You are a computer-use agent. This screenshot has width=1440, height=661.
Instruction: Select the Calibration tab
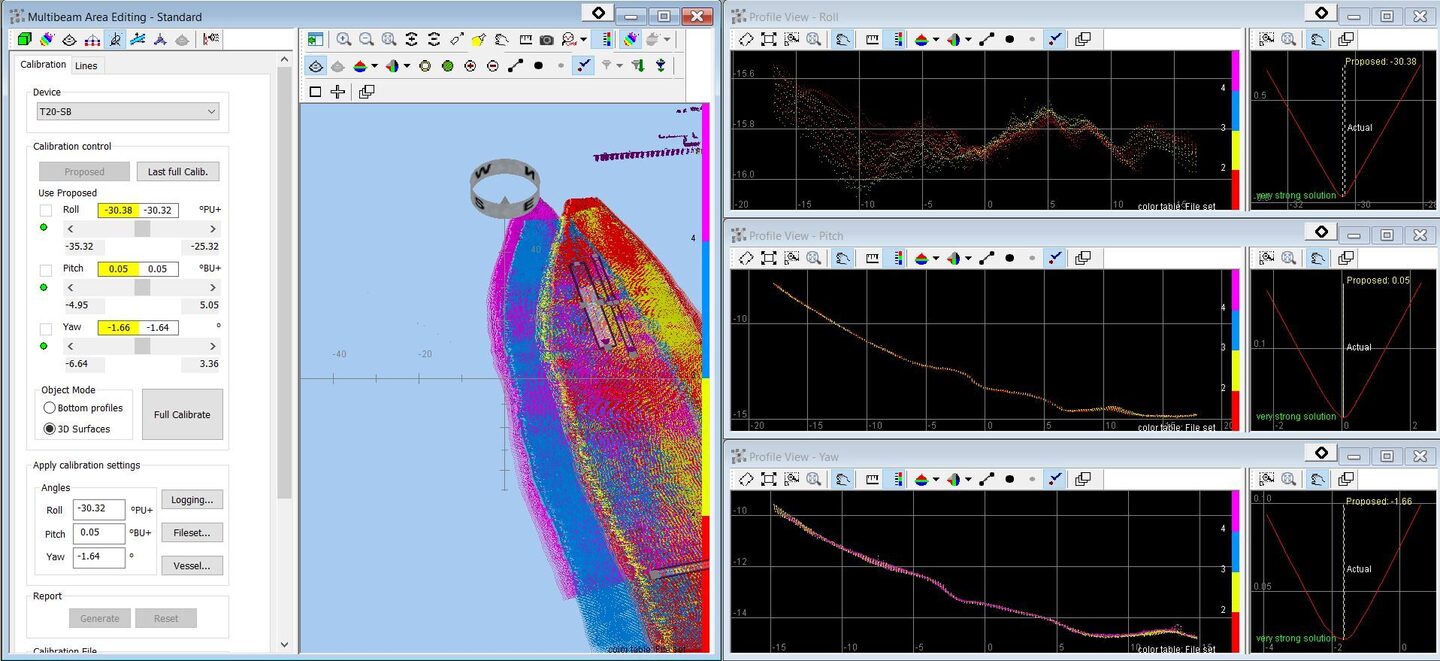43,65
